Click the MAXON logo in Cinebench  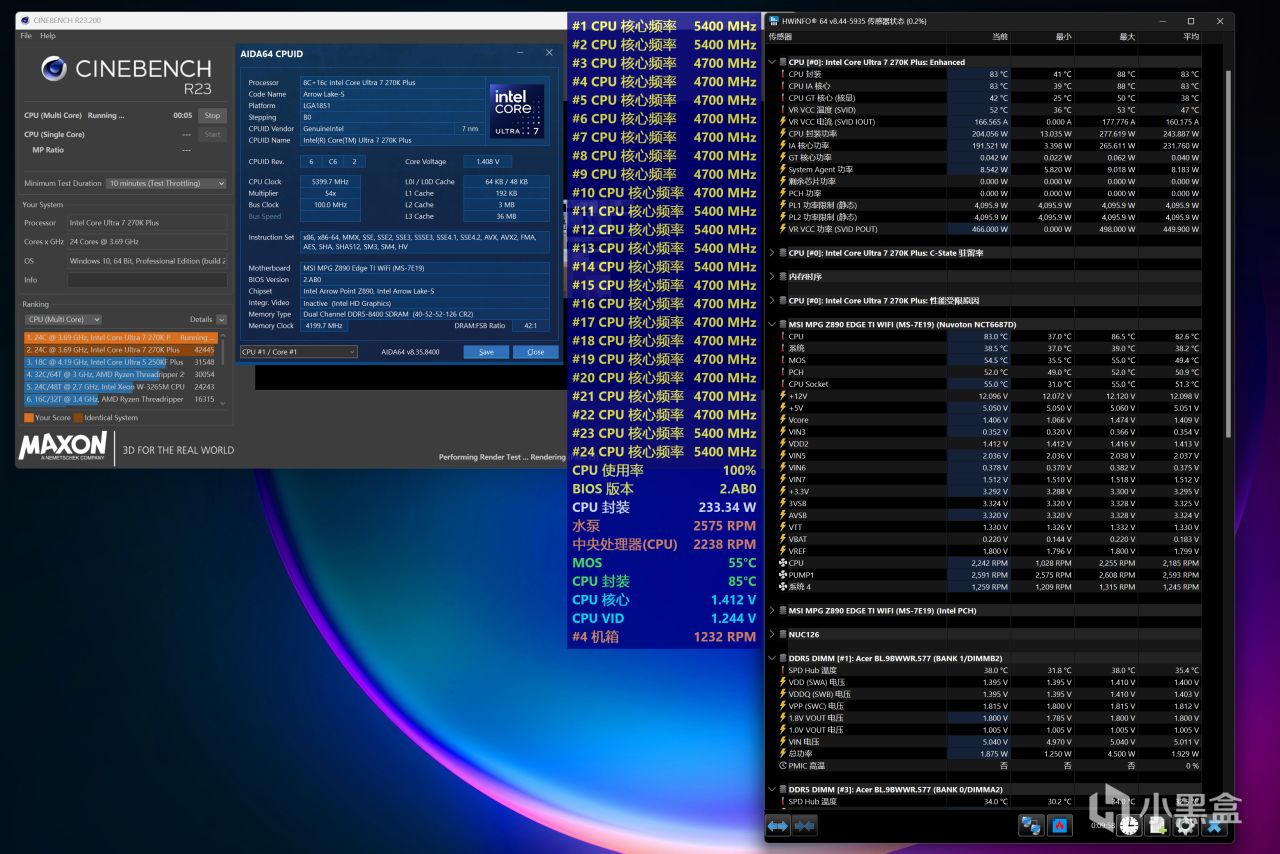62,445
